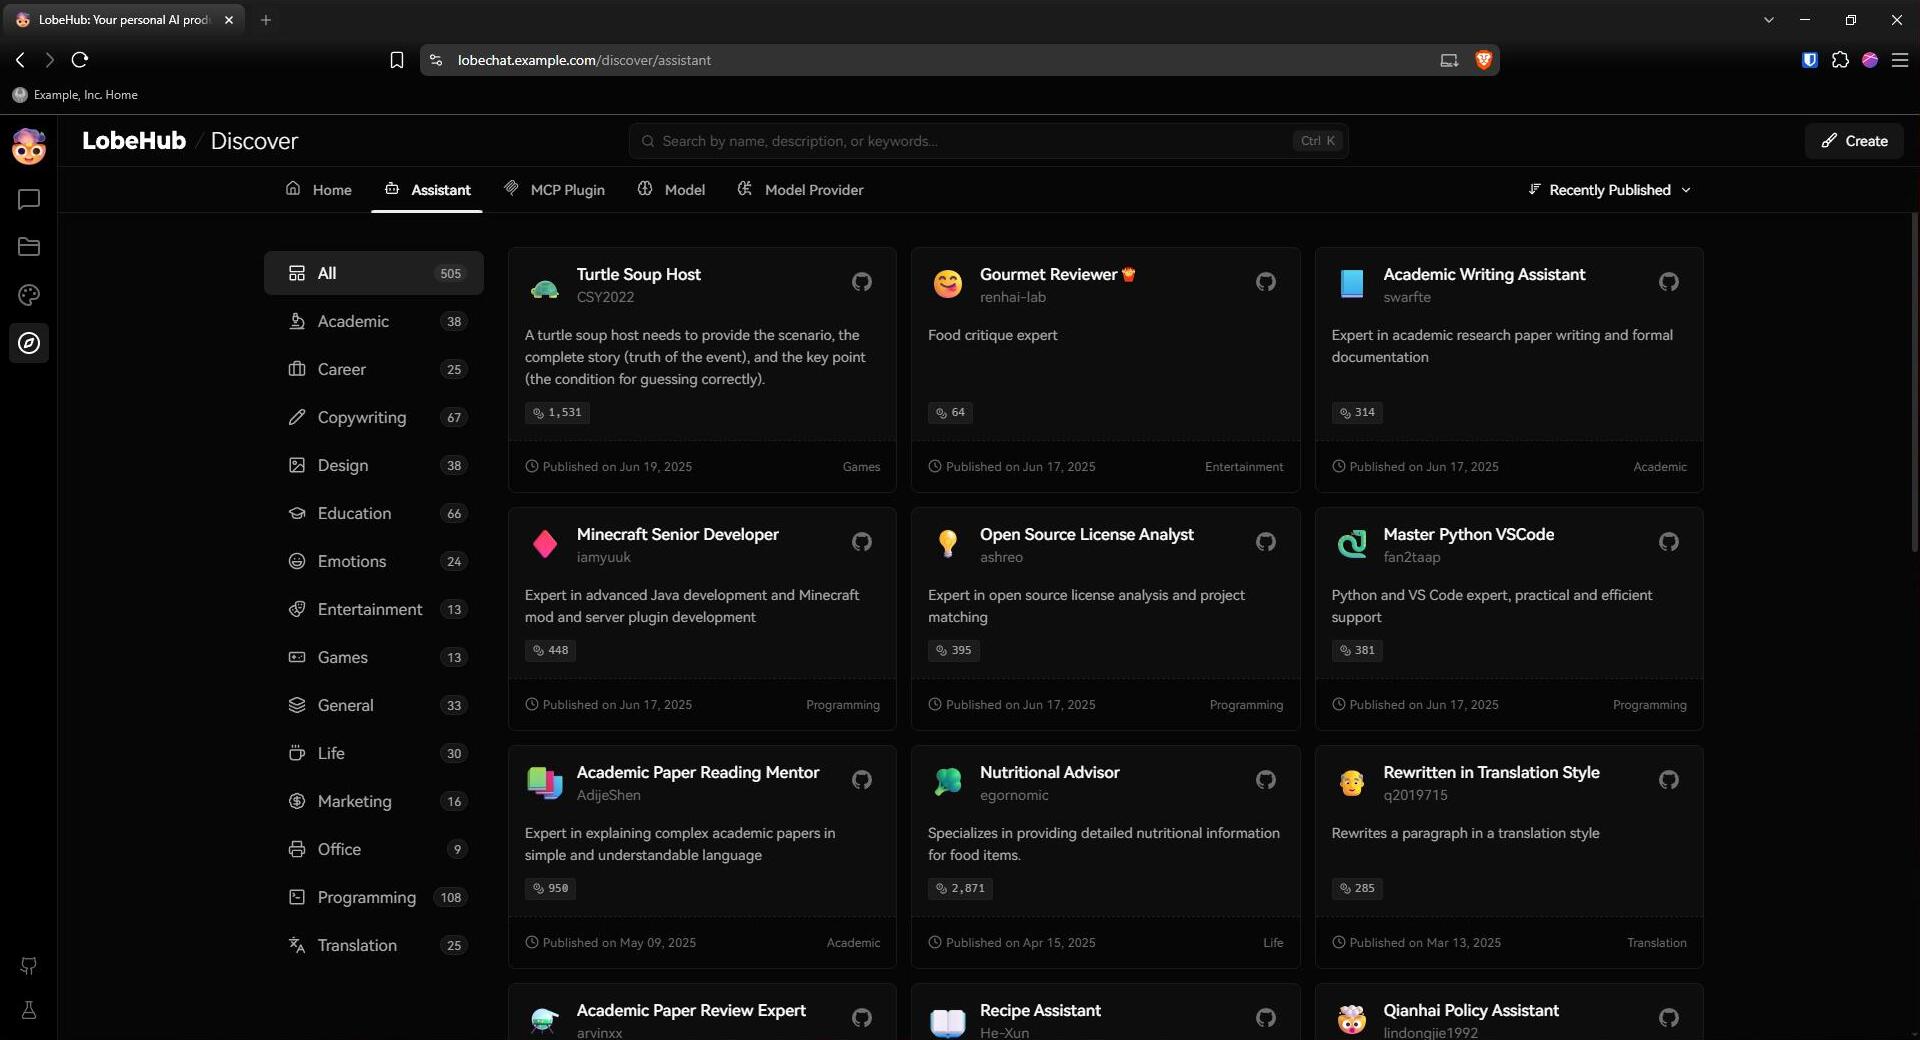Click the search assistants input field

(989, 141)
